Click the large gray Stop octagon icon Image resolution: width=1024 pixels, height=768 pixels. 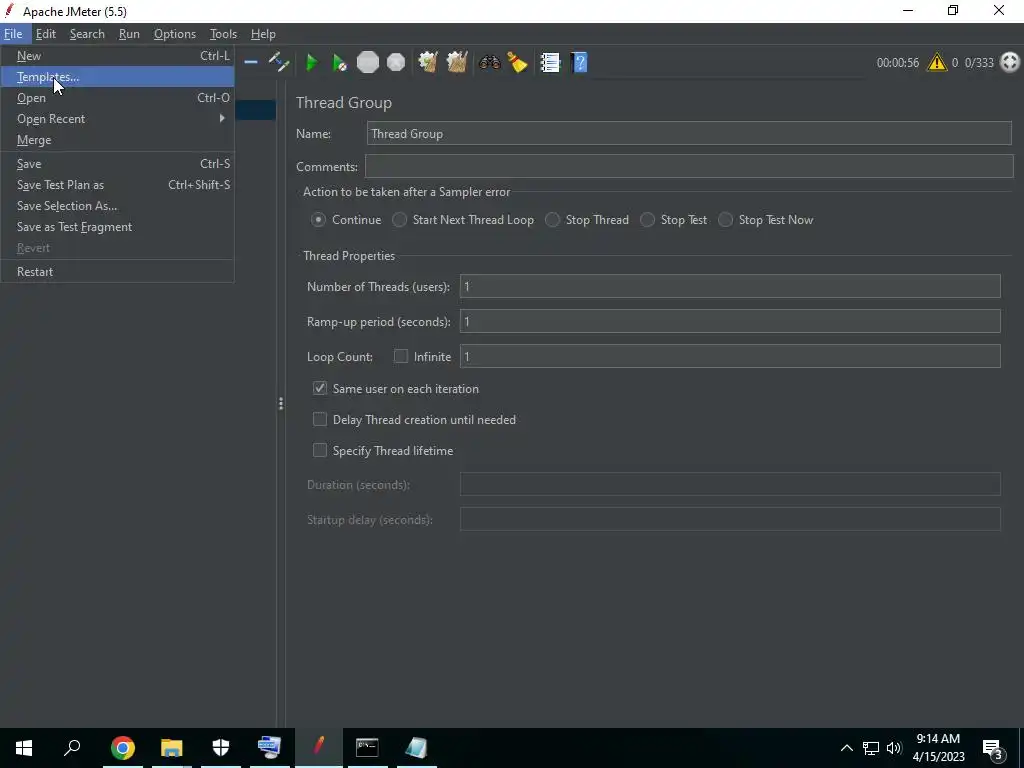pos(368,63)
